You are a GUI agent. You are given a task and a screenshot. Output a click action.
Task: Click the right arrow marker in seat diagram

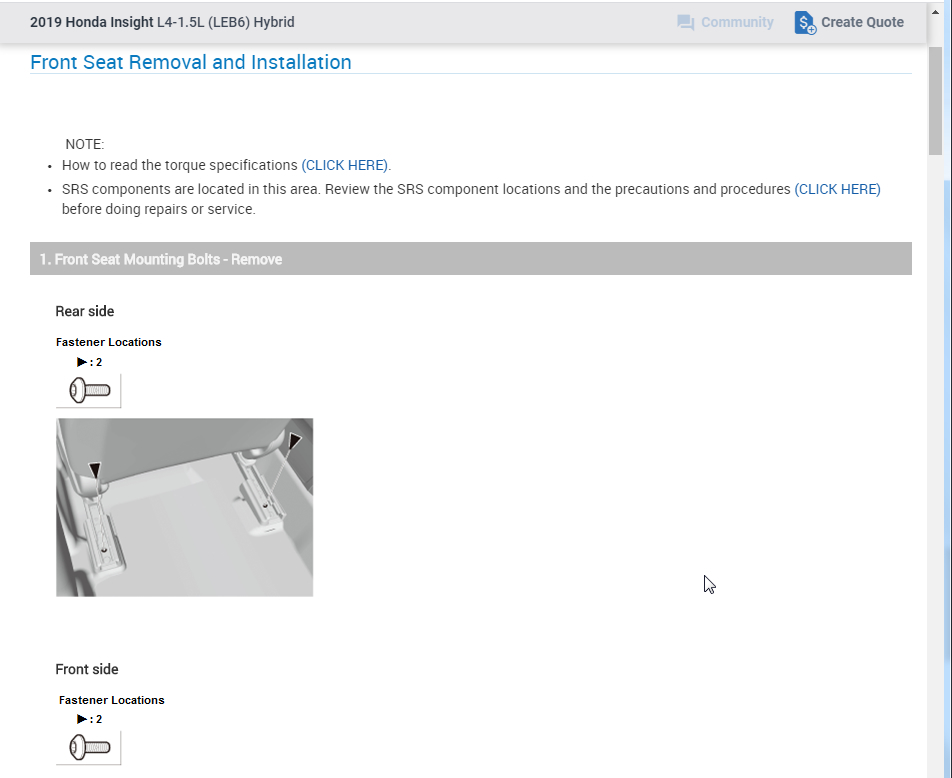[x=294, y=440]
